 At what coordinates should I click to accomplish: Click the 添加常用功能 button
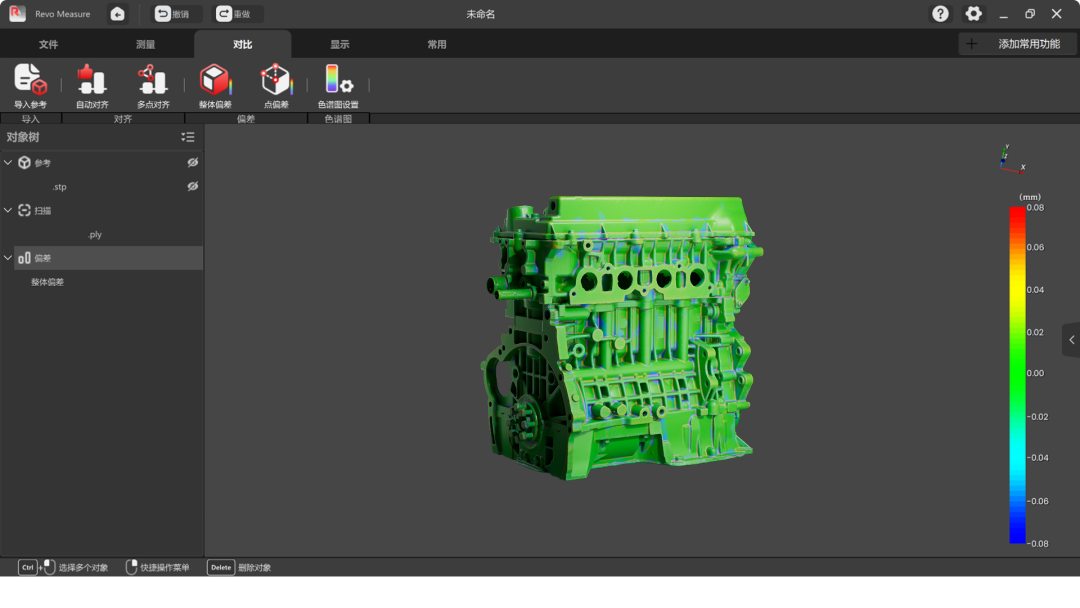(x=1018, y=44)
